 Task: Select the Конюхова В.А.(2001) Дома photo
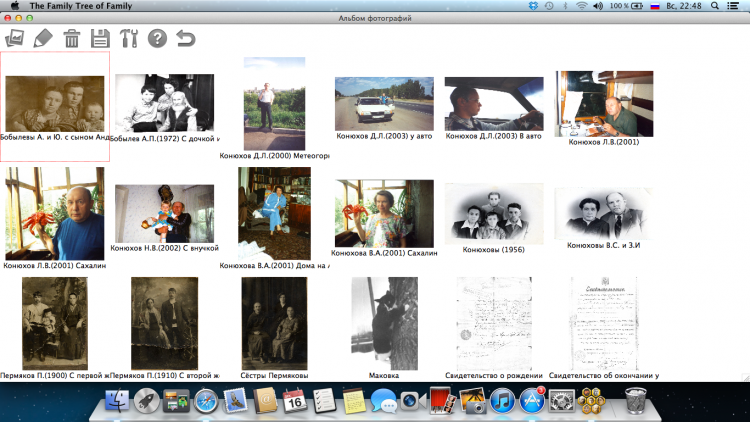point(275,213)
